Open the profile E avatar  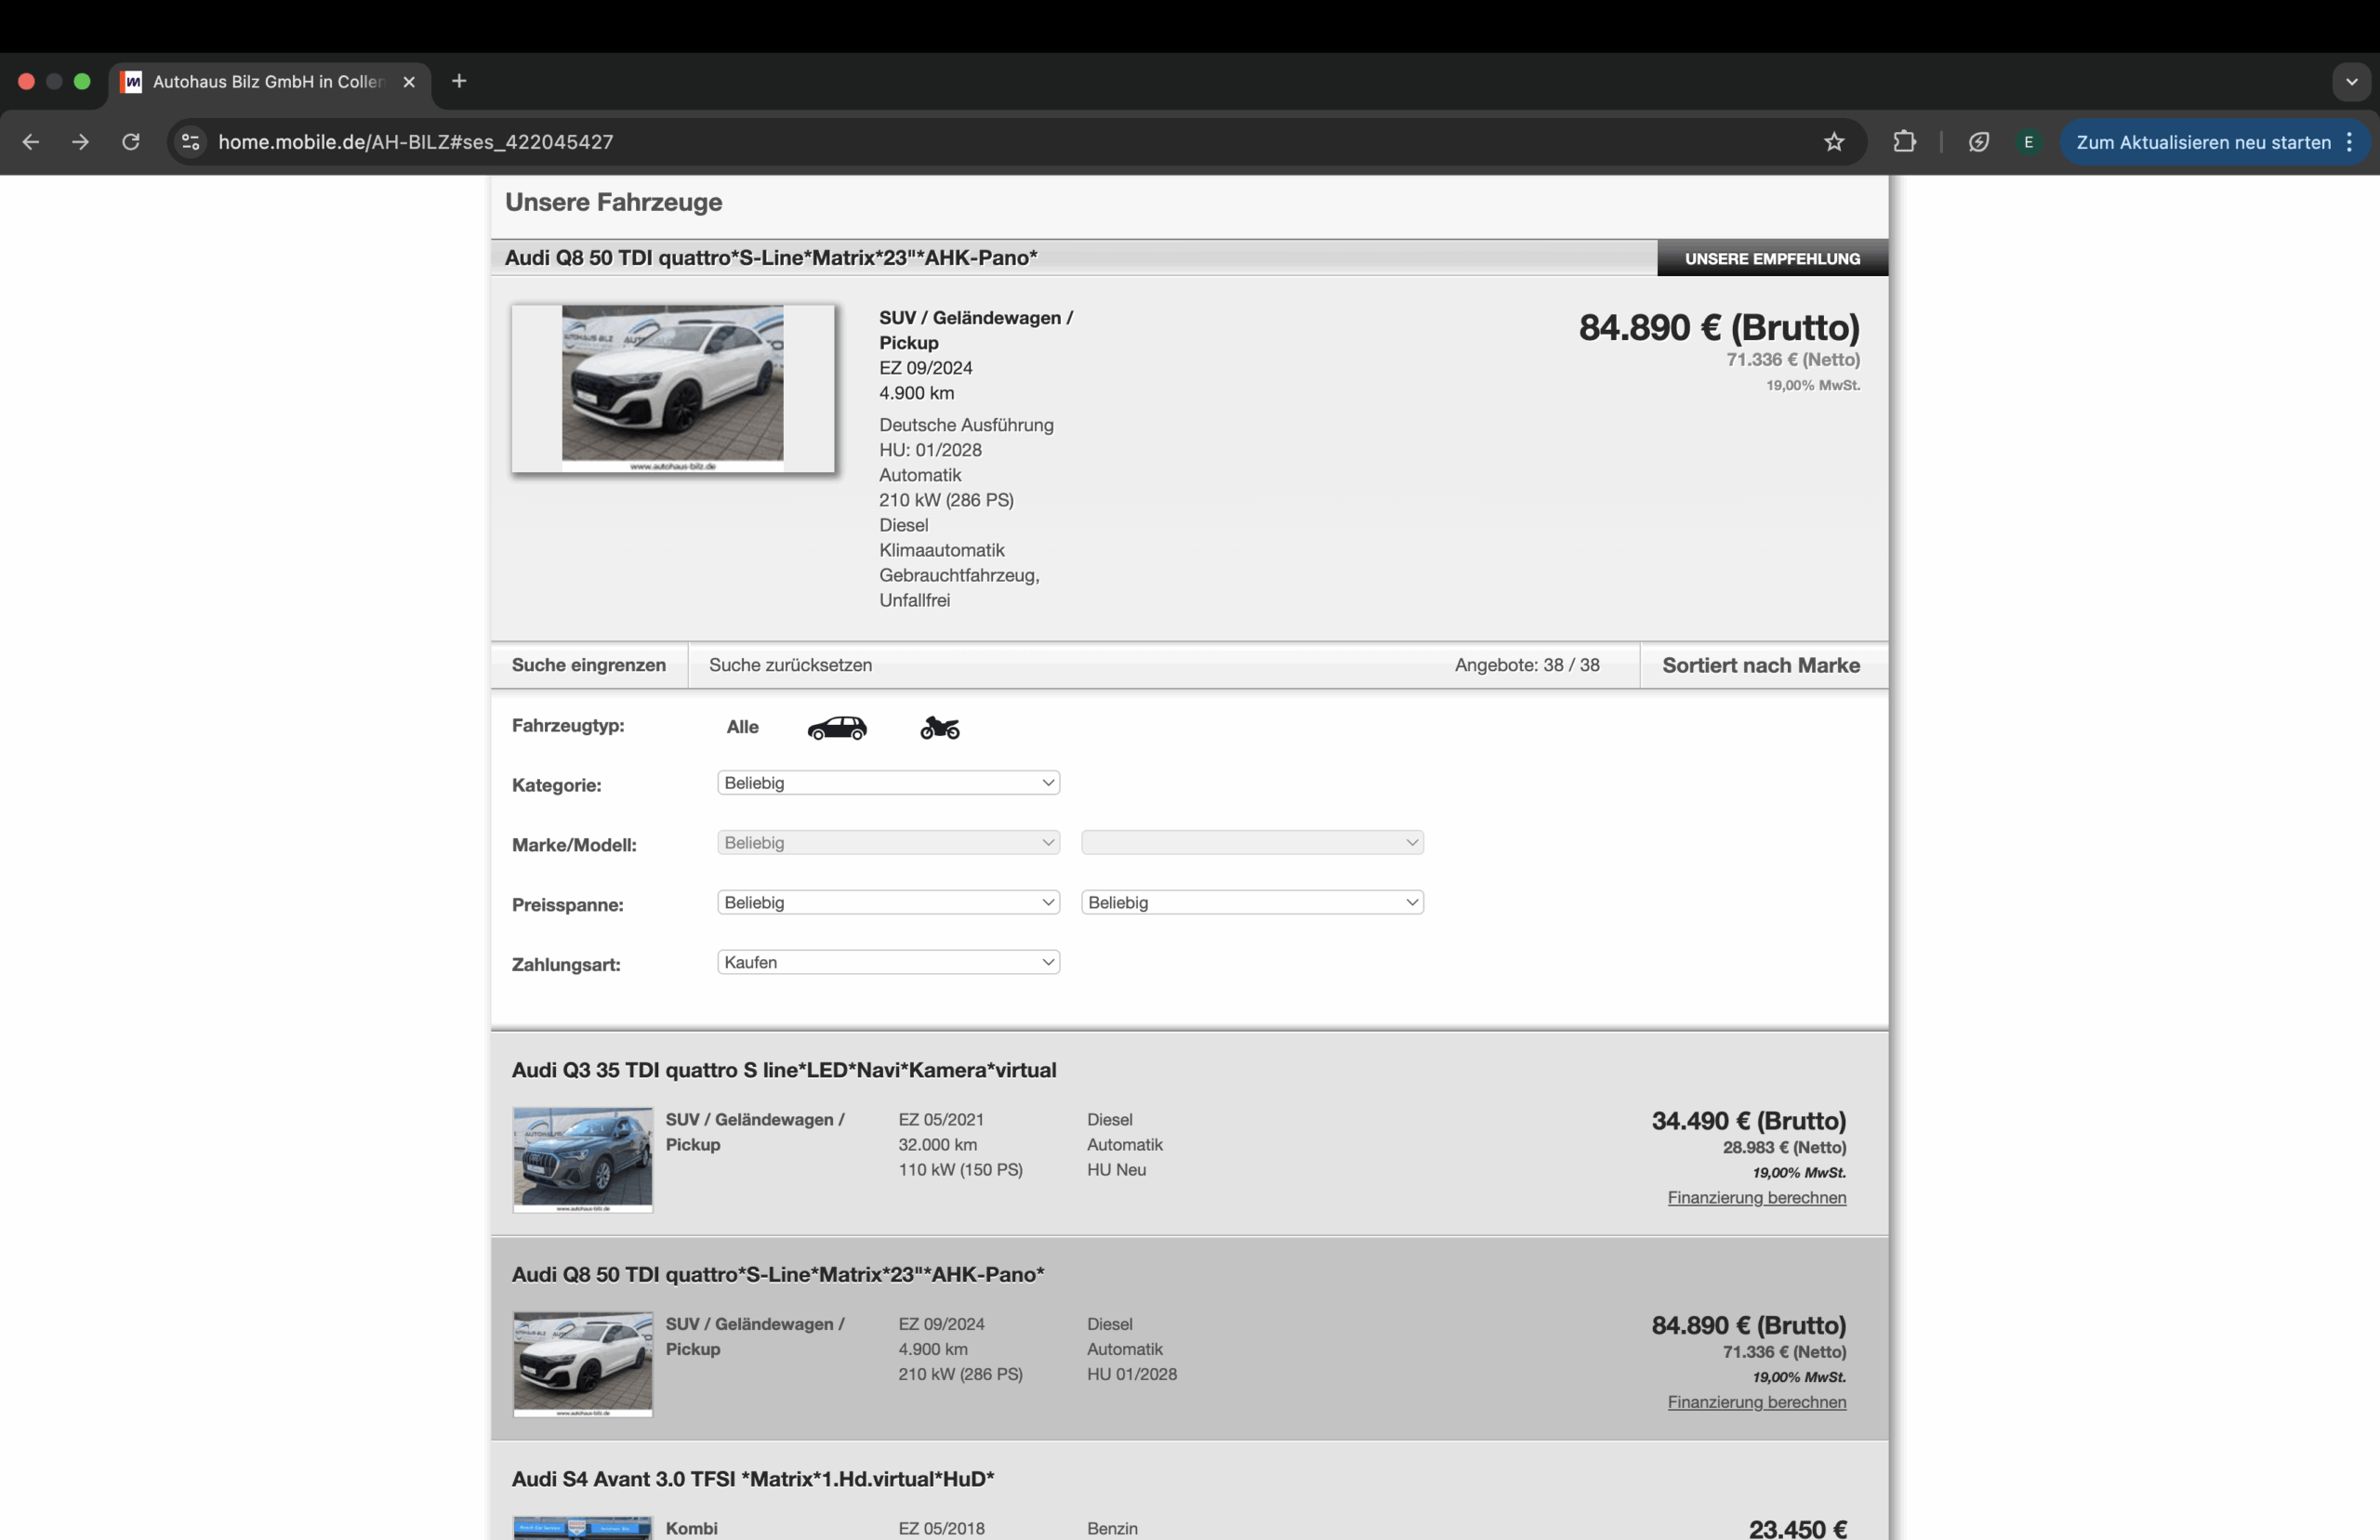tap(2028, 142)
